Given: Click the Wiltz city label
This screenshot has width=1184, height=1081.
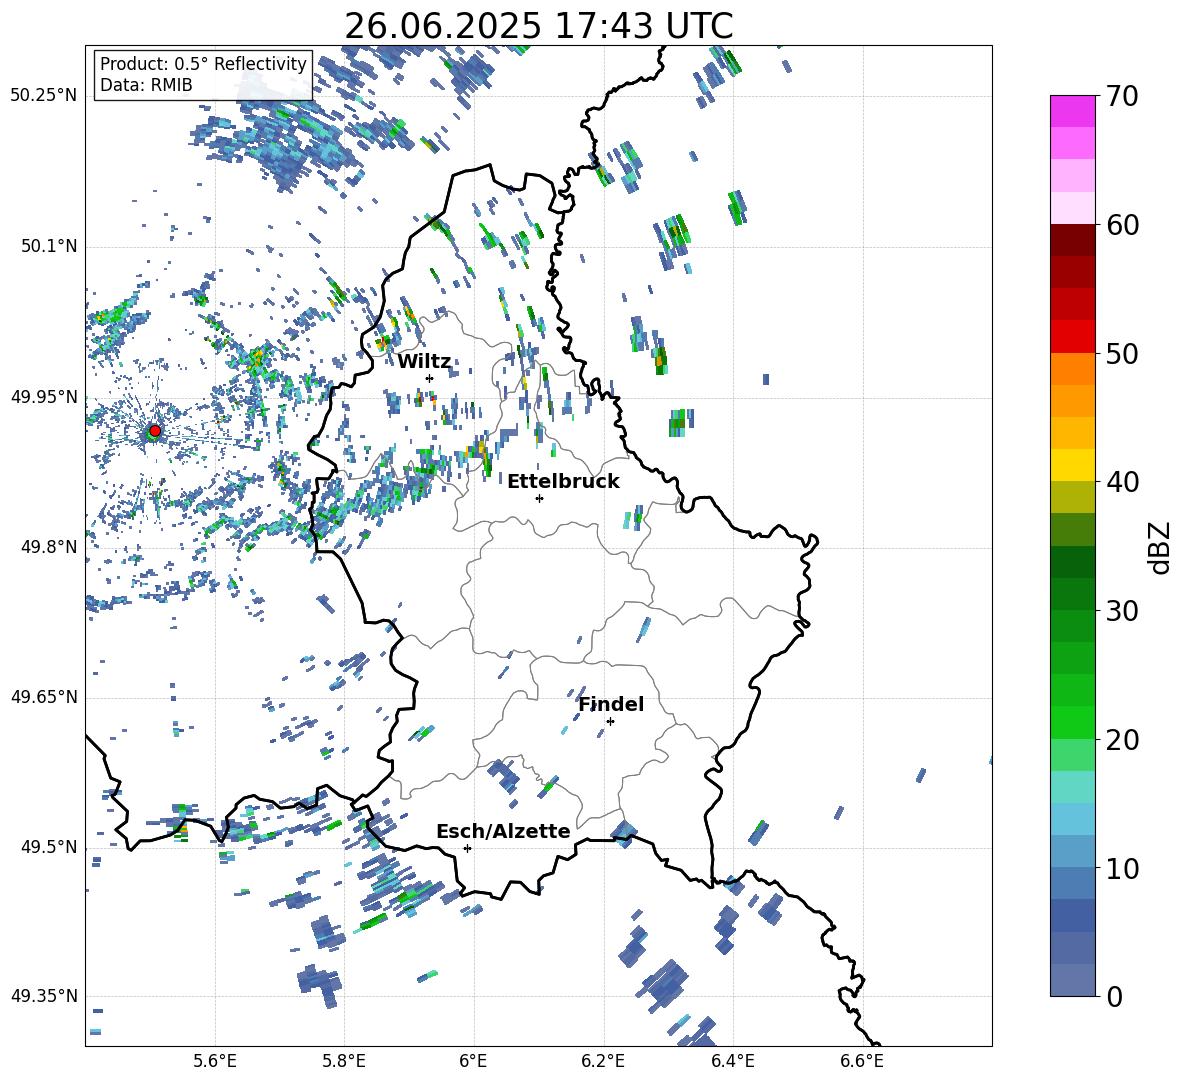Looking at the screenshot, I should (424, 361).
